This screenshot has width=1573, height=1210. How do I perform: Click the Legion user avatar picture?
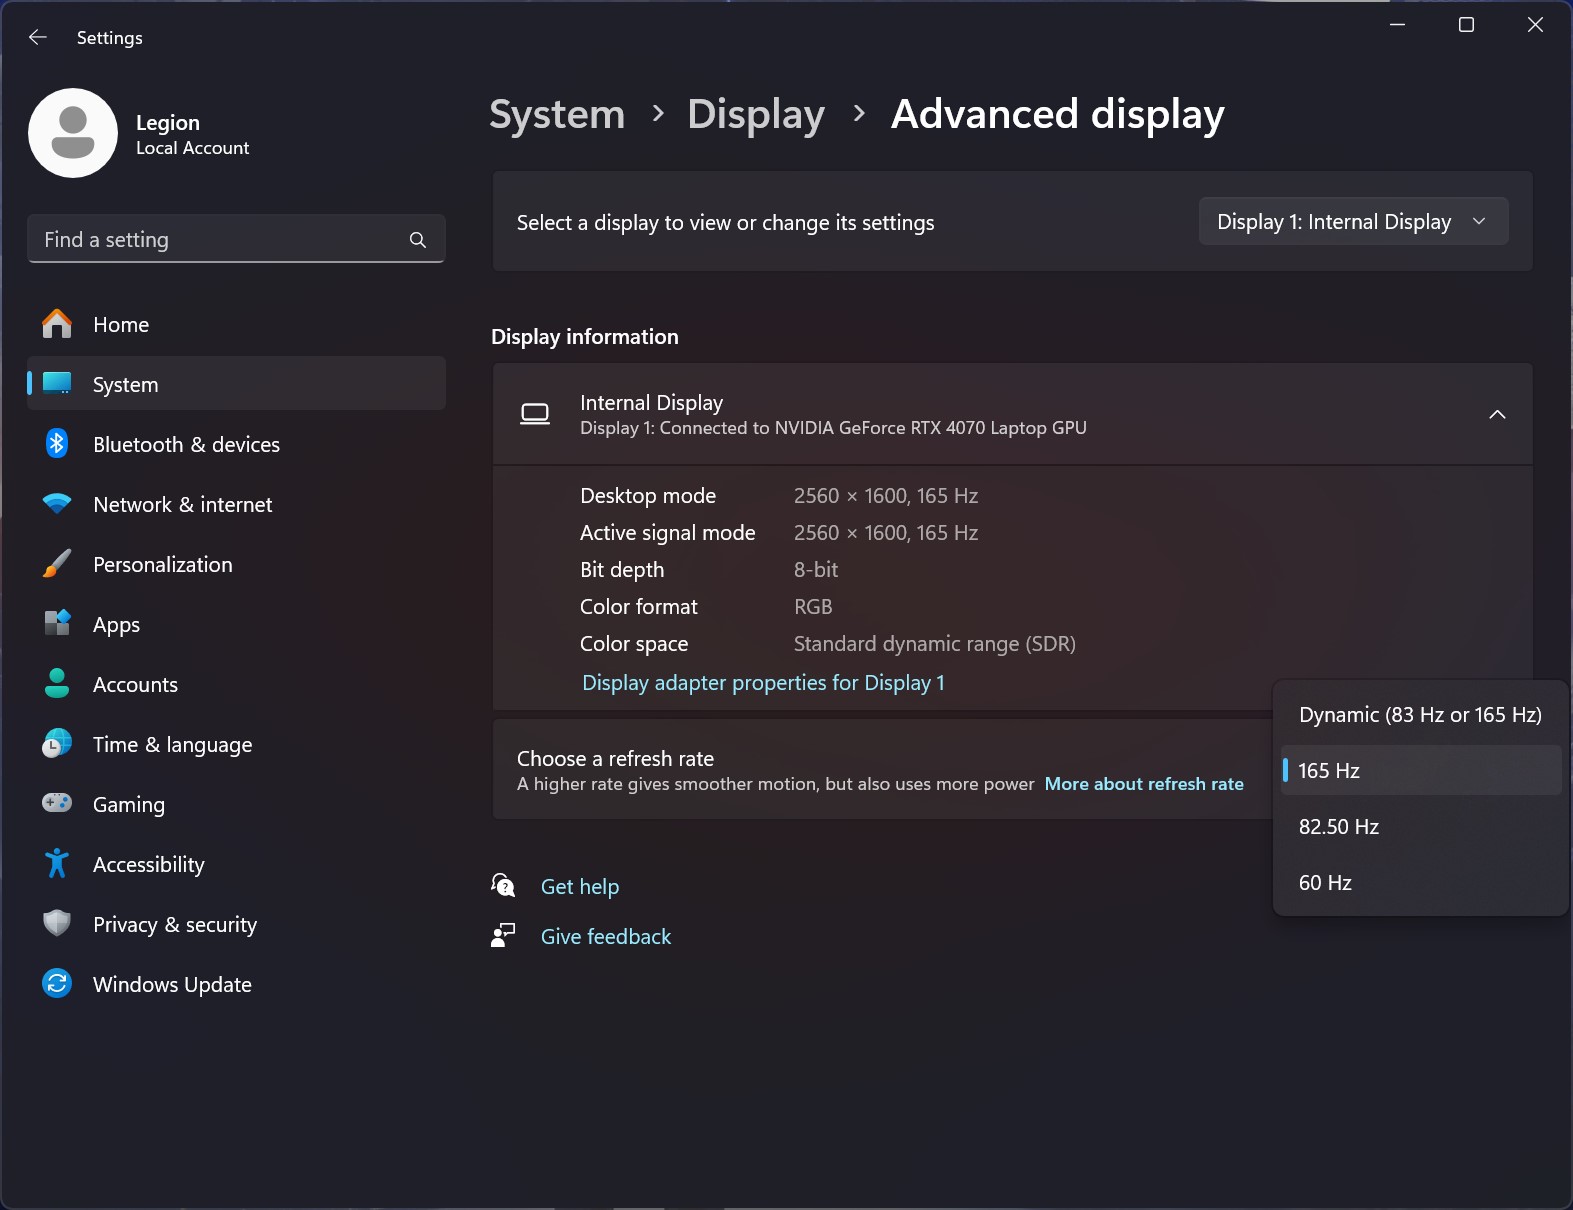point(73,133)
